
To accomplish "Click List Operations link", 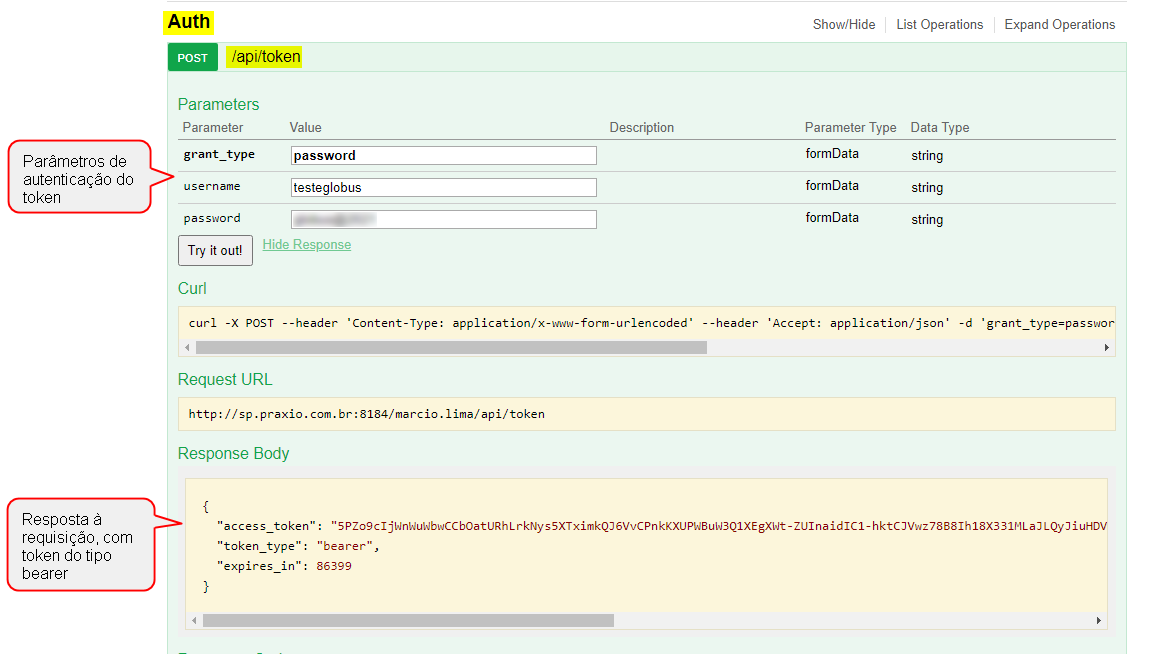I will 939,24.
